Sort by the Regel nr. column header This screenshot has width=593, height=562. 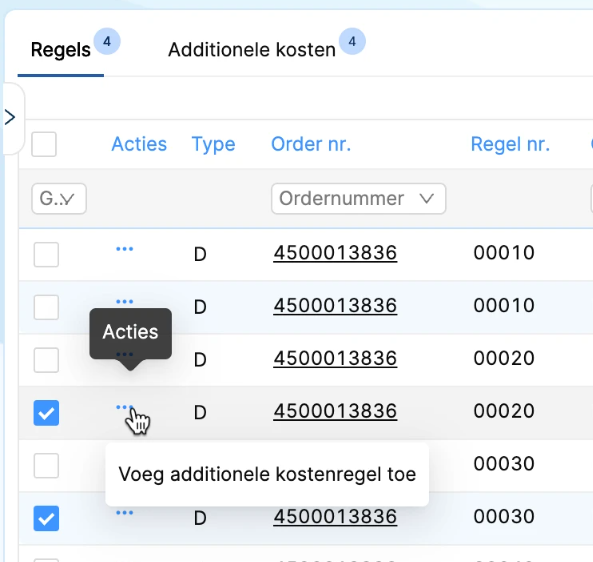coord(510,144)
